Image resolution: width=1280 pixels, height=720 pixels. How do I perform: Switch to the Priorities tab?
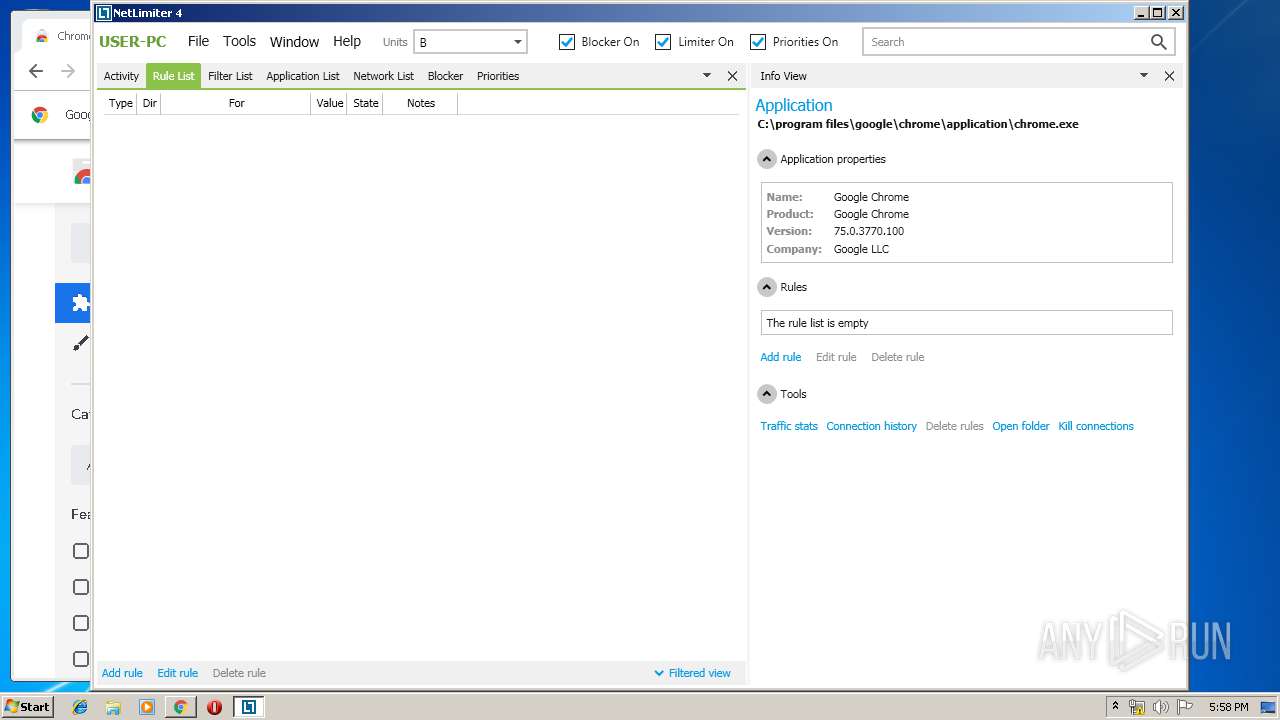tap(498, 76)
